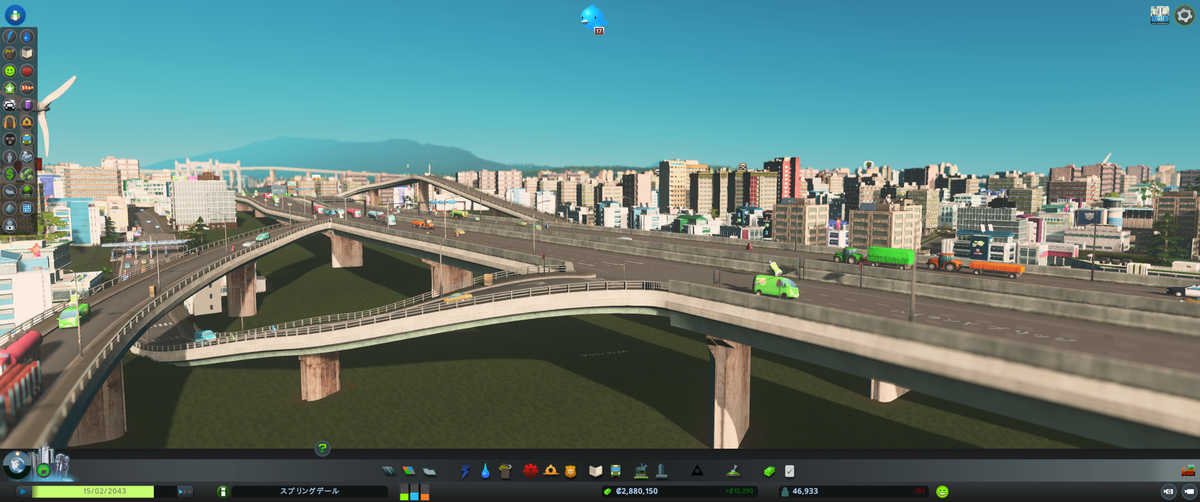Viewport: 1200px width, 502px height.
Task: Open the Chirper bird notifications
Action: [x=593, y=16]
